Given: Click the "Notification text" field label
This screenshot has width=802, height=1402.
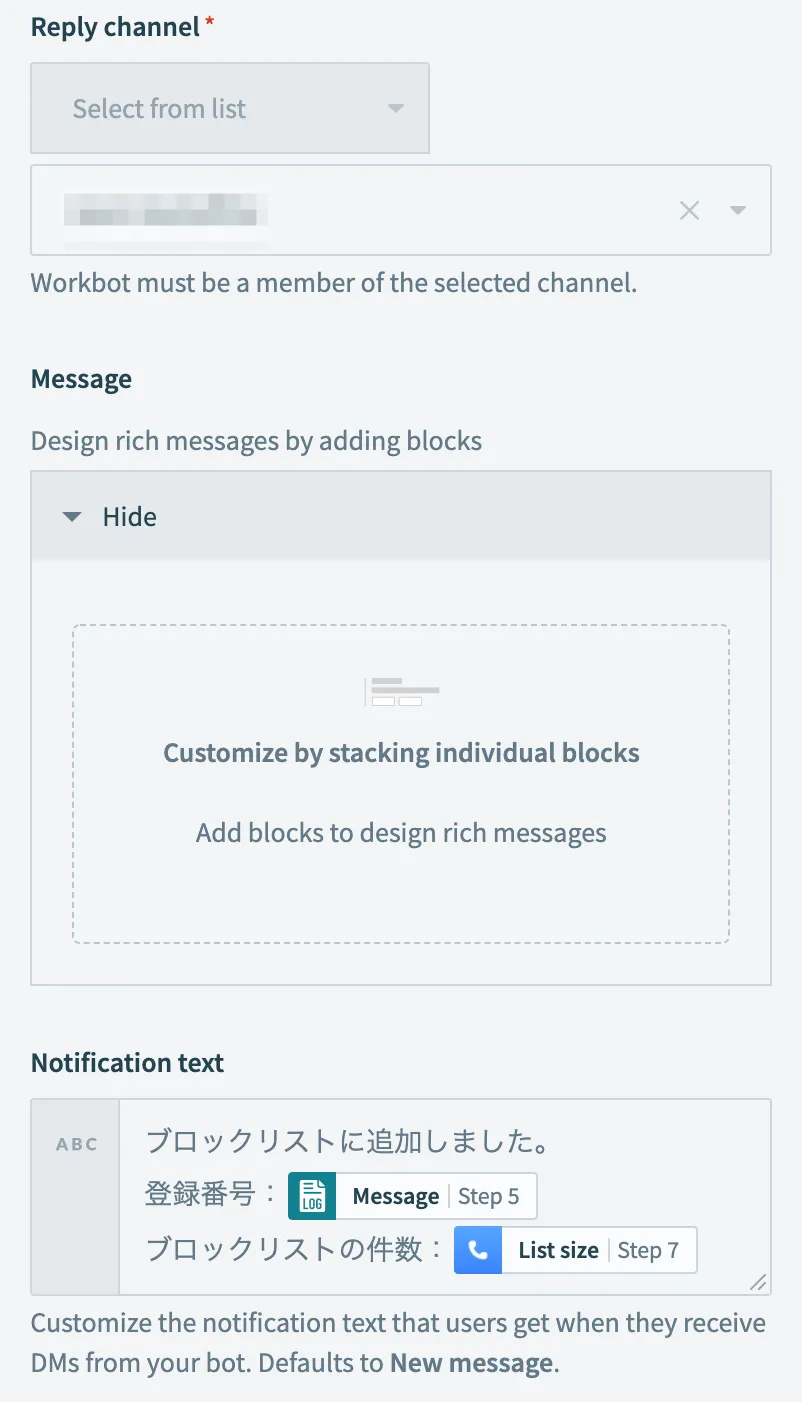Looking at the screenshot, I should coord(127,1062).
